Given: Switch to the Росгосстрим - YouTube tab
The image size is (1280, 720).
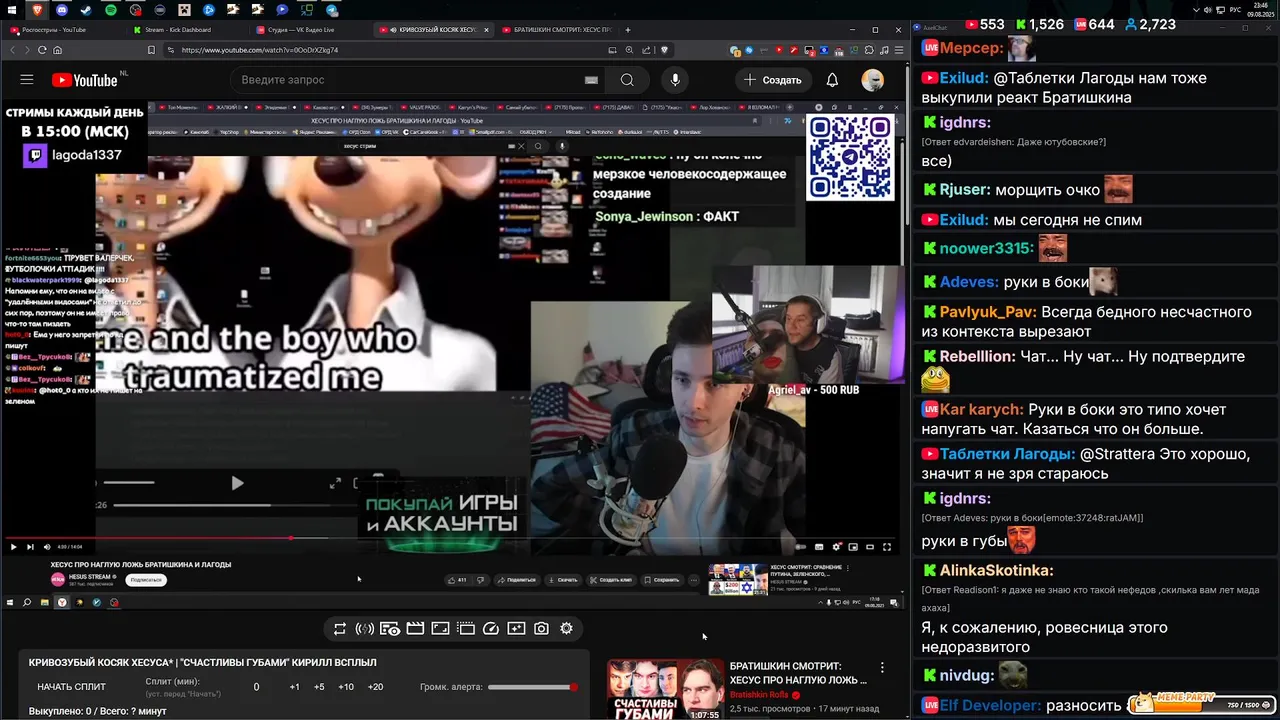Looking at the screenshot, I should pyautogui.click(x=61, y=30).
